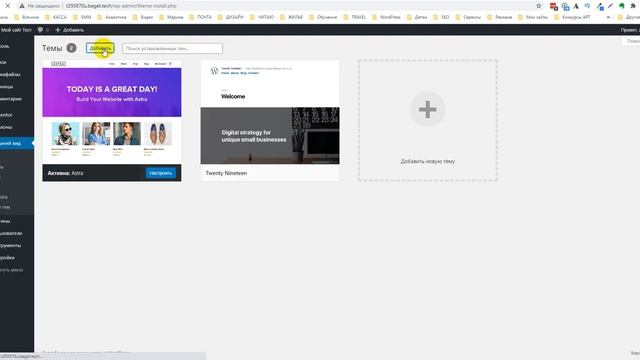Open the Обучение bookmarks folder

[323, 17]
